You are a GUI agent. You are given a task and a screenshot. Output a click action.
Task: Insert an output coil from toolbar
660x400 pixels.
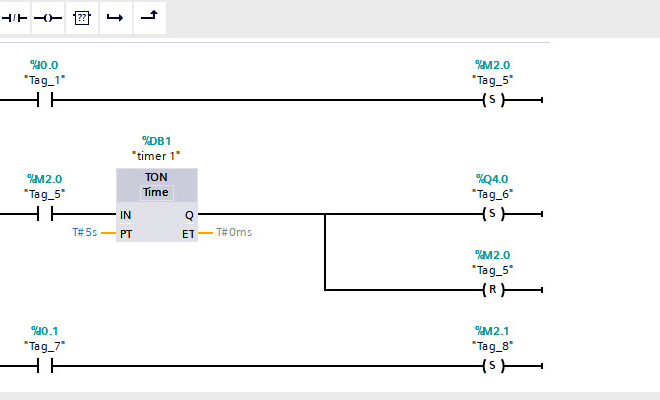(48, 18)
